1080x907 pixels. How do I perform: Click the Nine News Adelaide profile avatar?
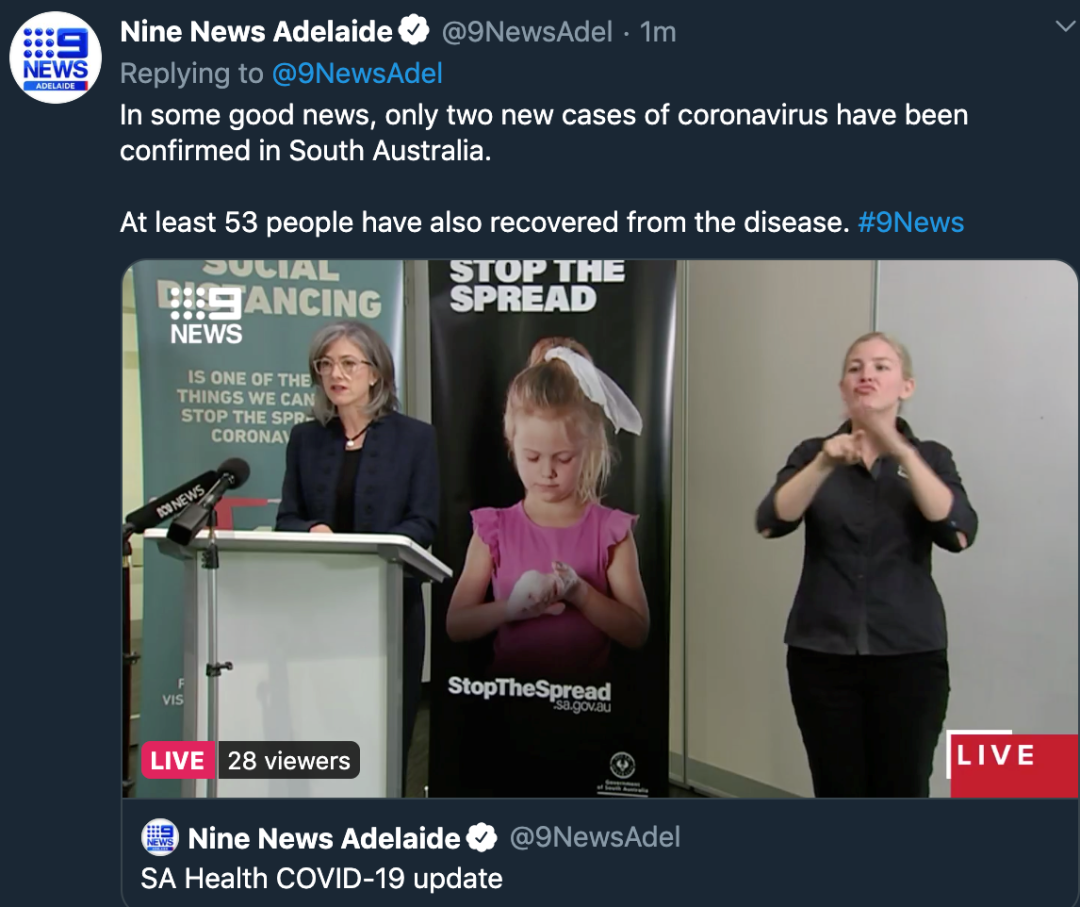point(55,58)
